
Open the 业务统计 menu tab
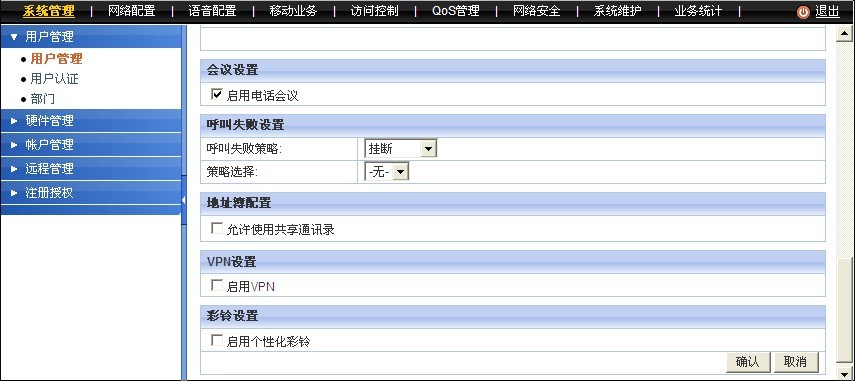pos(699,11)
